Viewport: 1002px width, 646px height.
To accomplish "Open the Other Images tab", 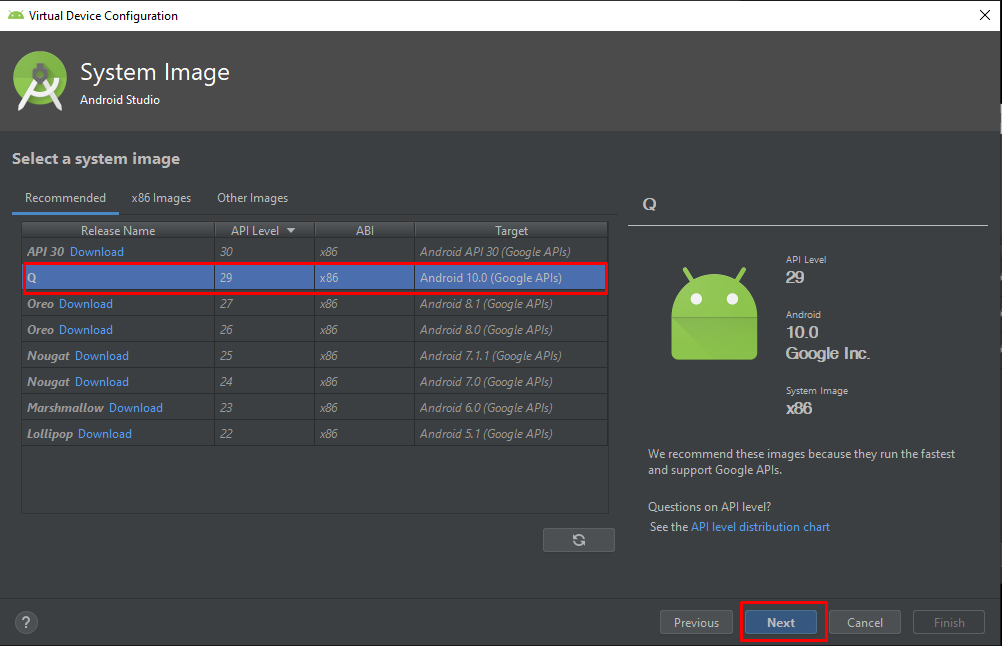I will coord(252,198).
